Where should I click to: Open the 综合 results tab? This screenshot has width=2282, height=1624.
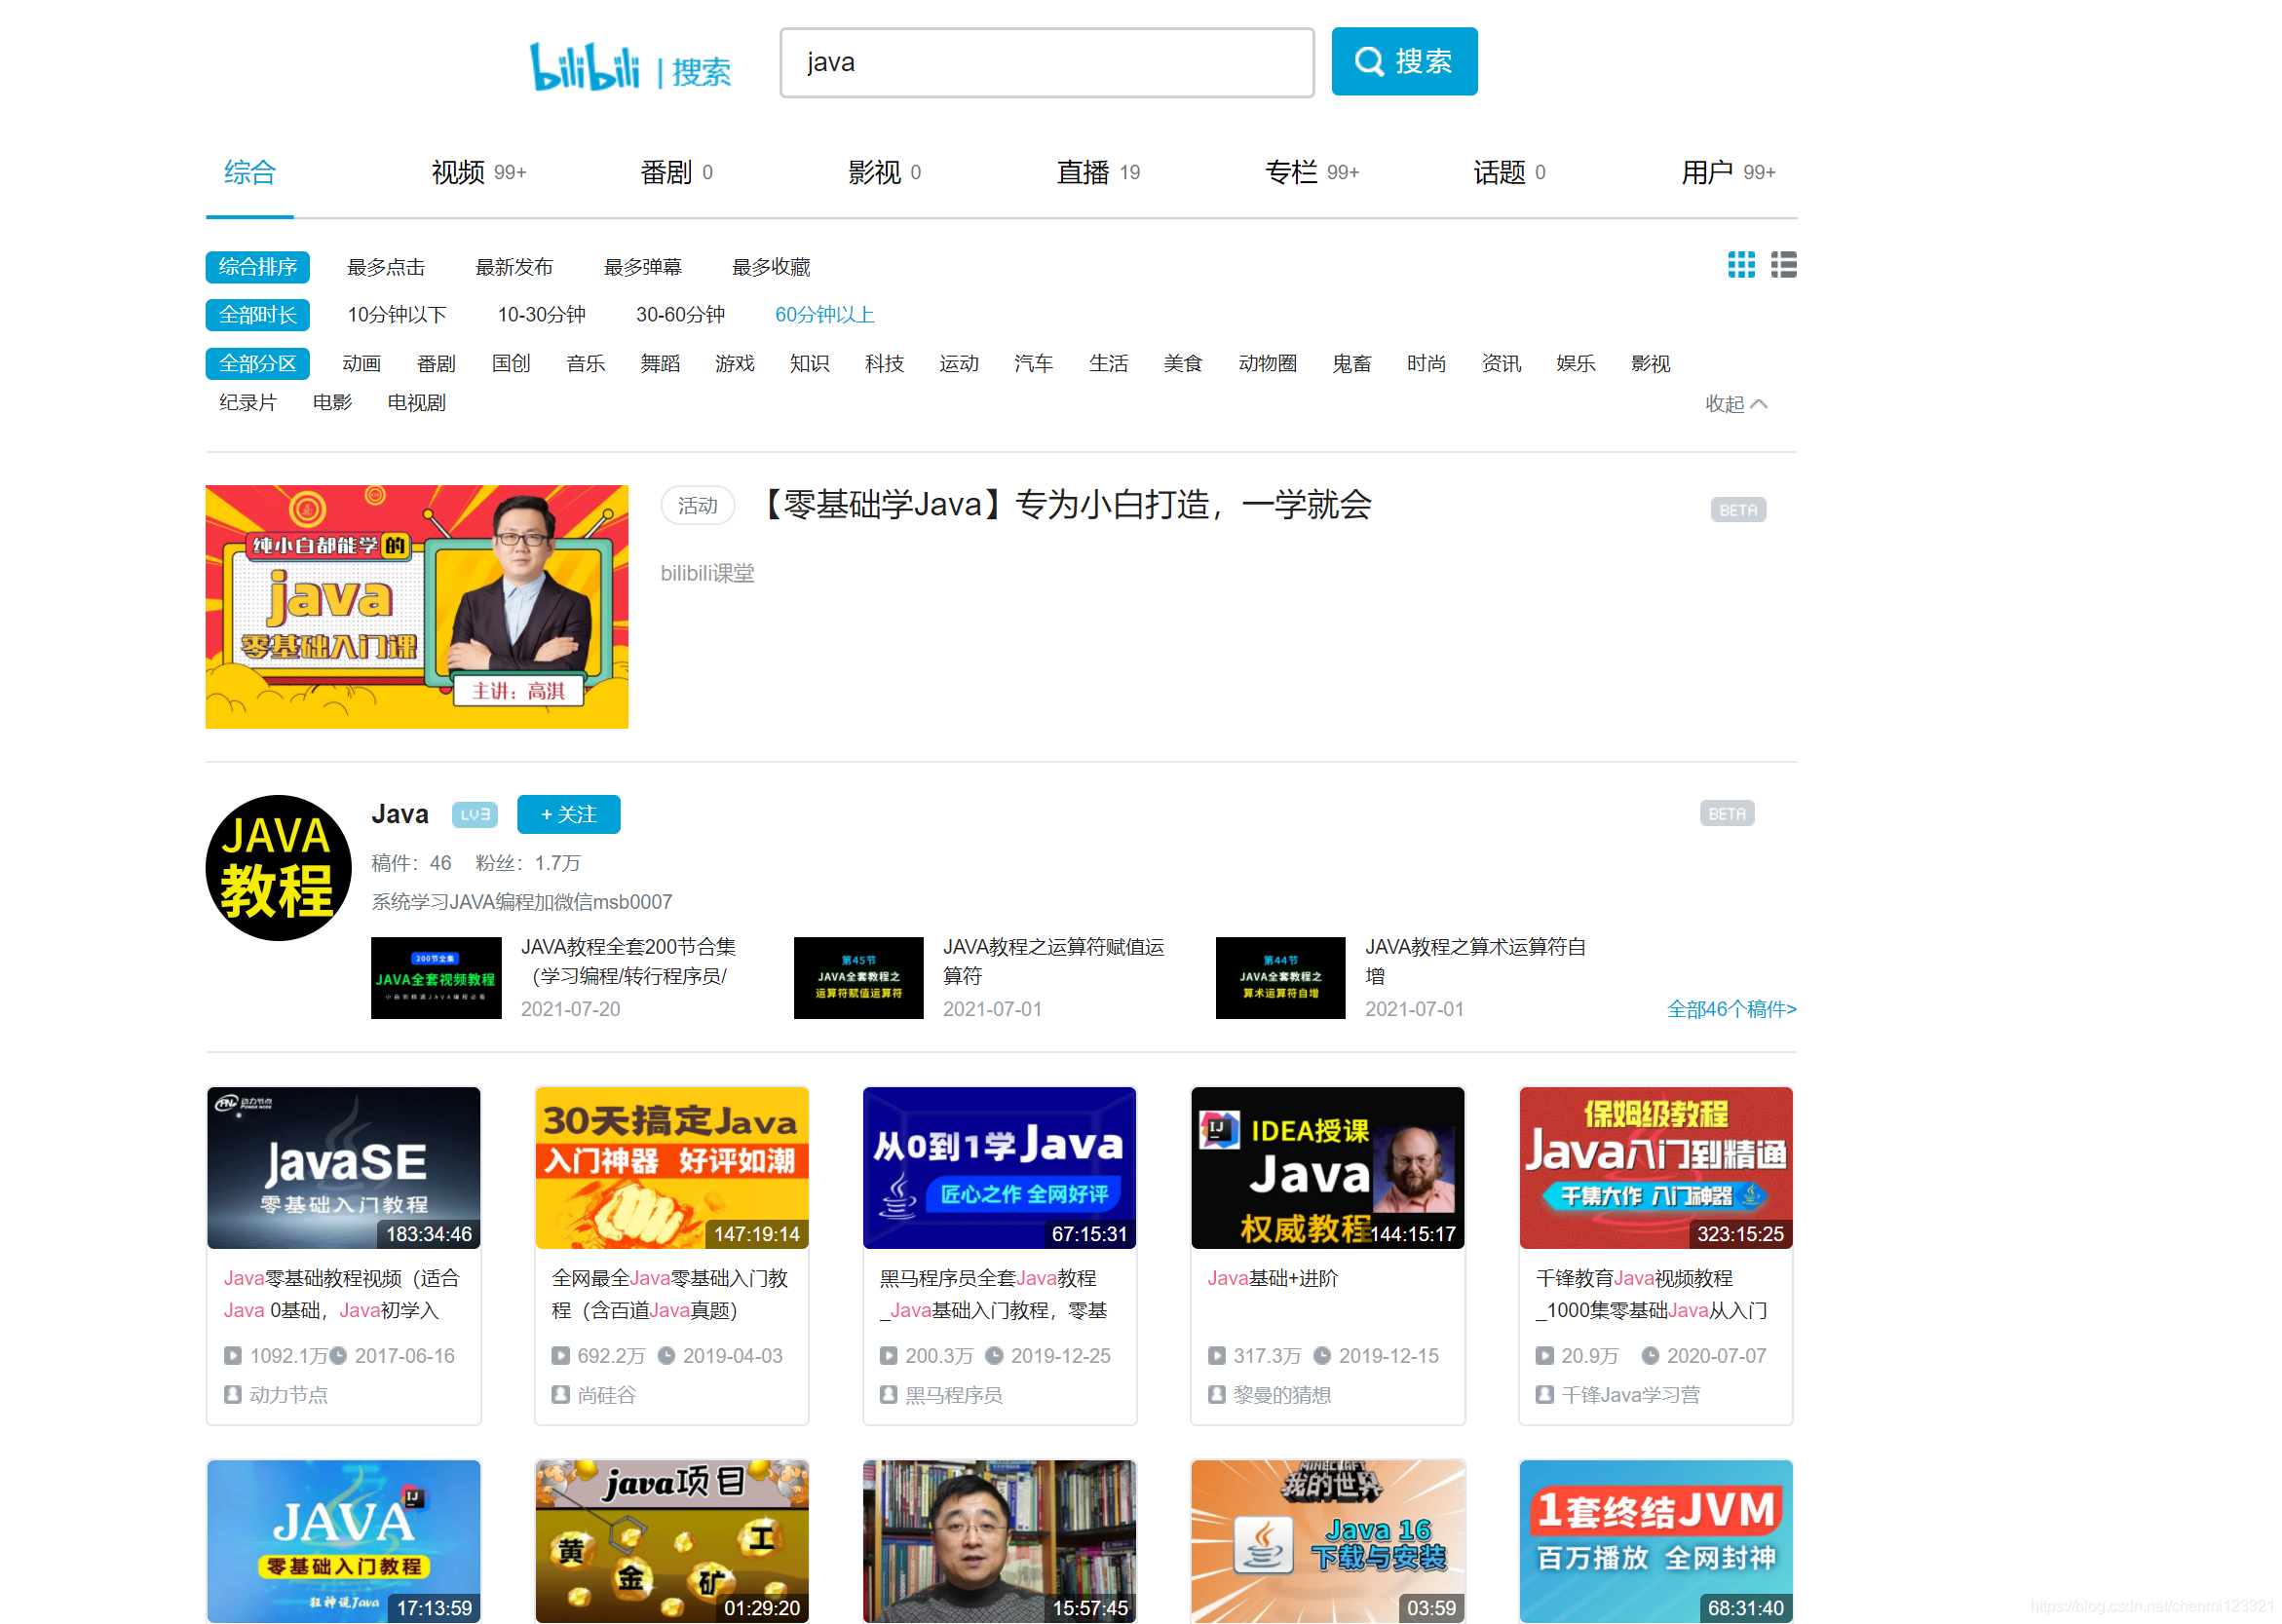(250, 173)
